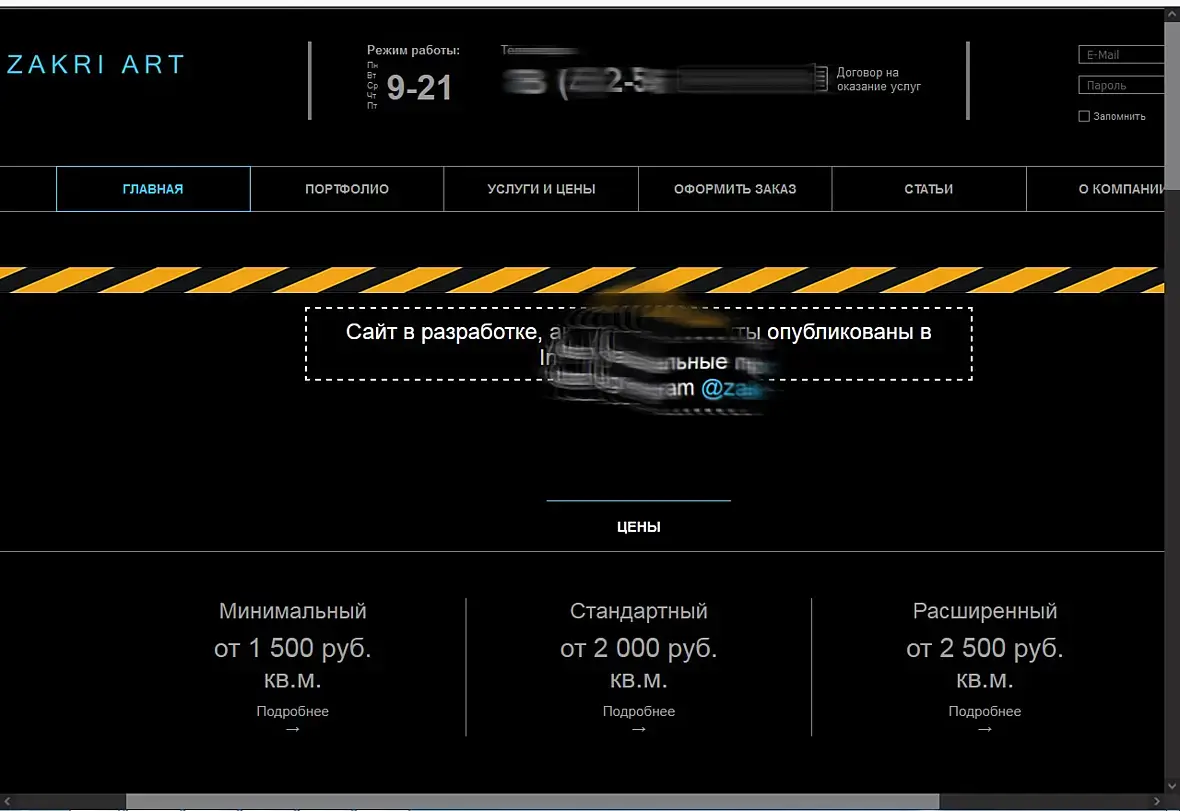Click the horizontal scrollbar right arrow
Image resolution: width=1180 pixels, height=811 pixels.
(1157, 800)
